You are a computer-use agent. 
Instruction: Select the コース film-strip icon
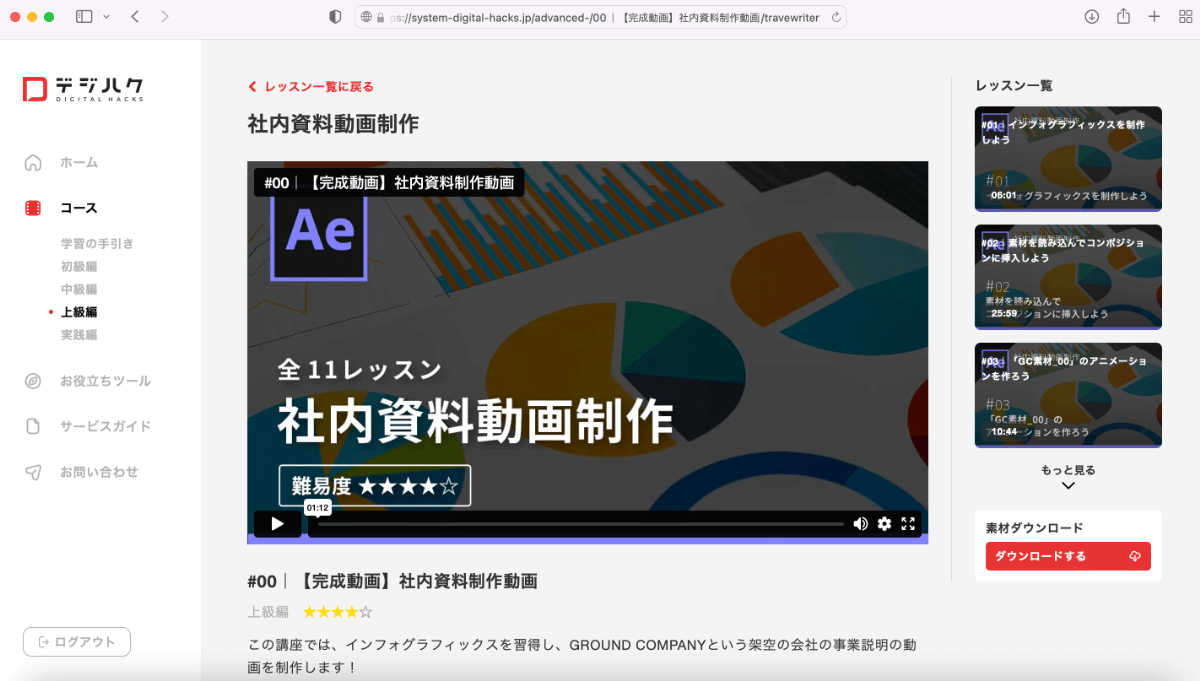33,208
